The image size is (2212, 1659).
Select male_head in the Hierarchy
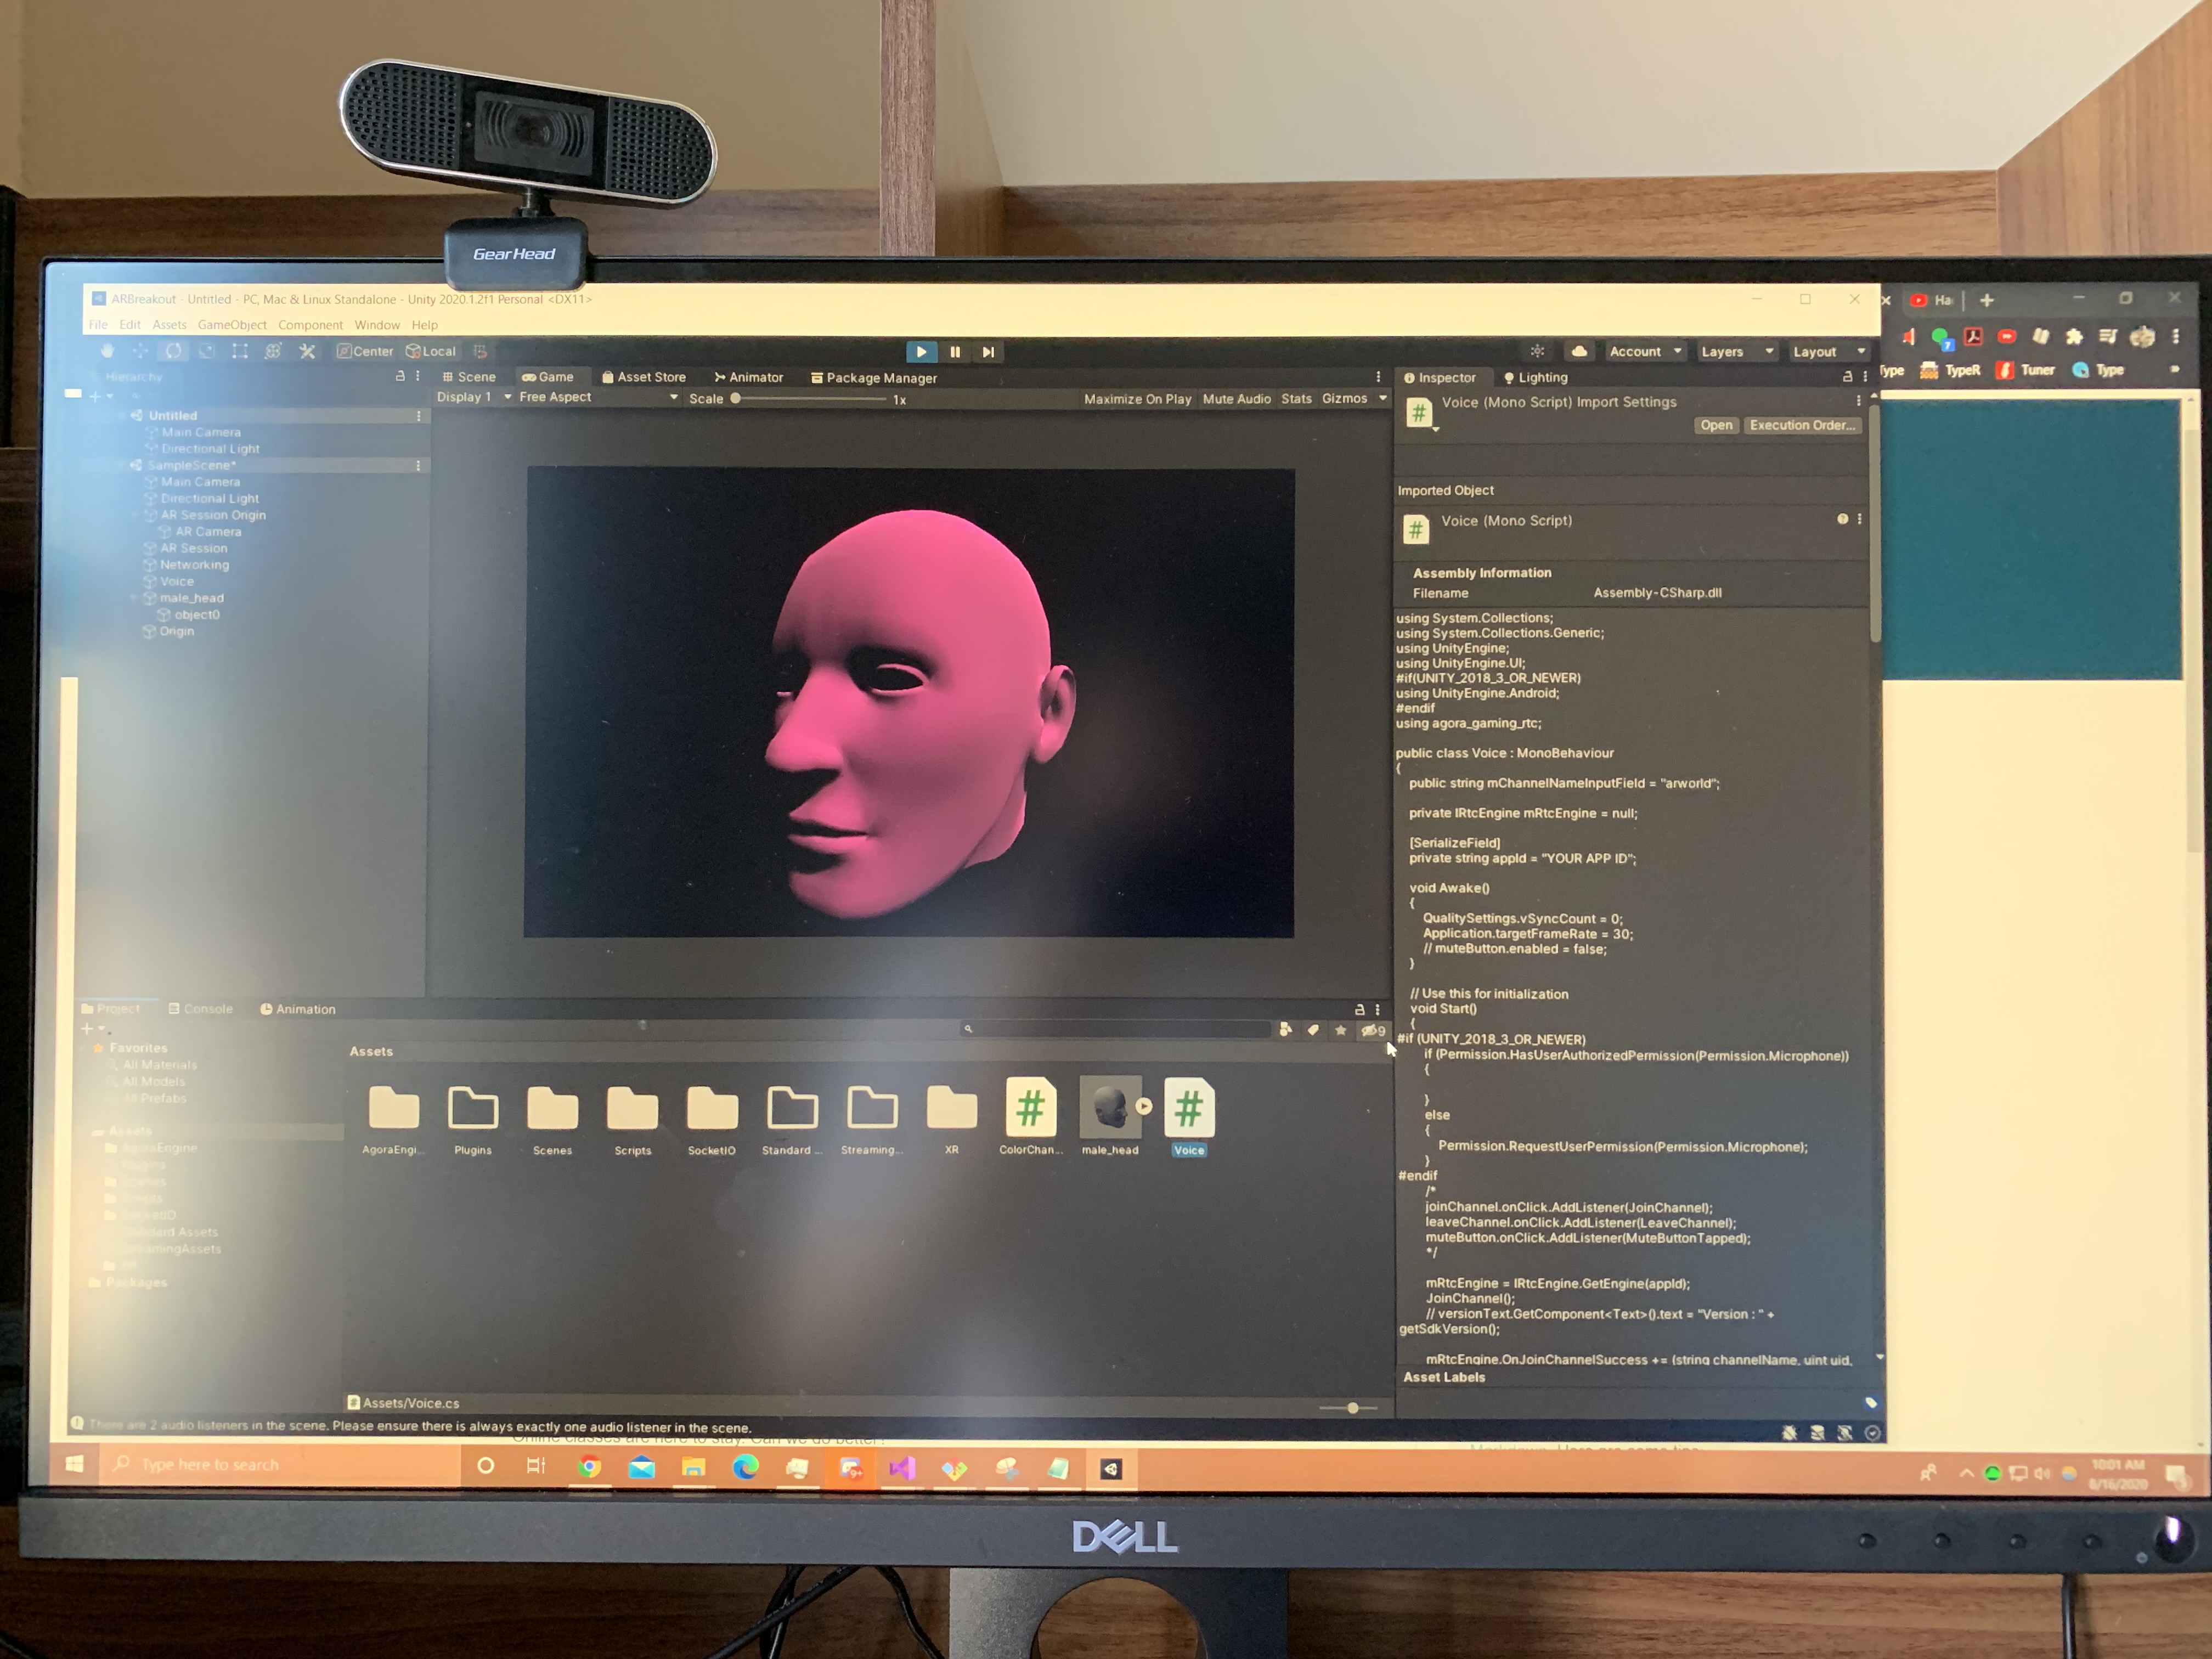click(192, 598)
